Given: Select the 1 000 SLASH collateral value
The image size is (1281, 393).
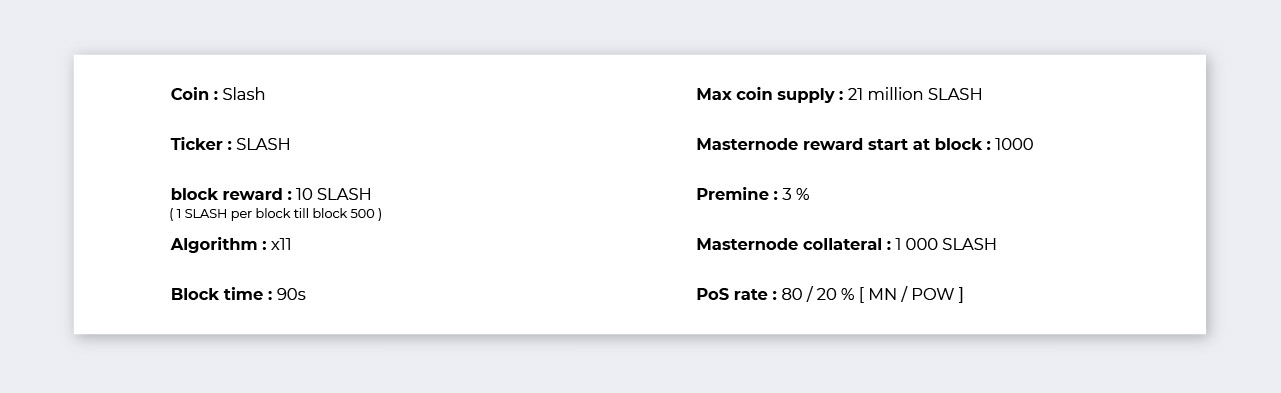Looking at the screenshot, I should [946, 244].
